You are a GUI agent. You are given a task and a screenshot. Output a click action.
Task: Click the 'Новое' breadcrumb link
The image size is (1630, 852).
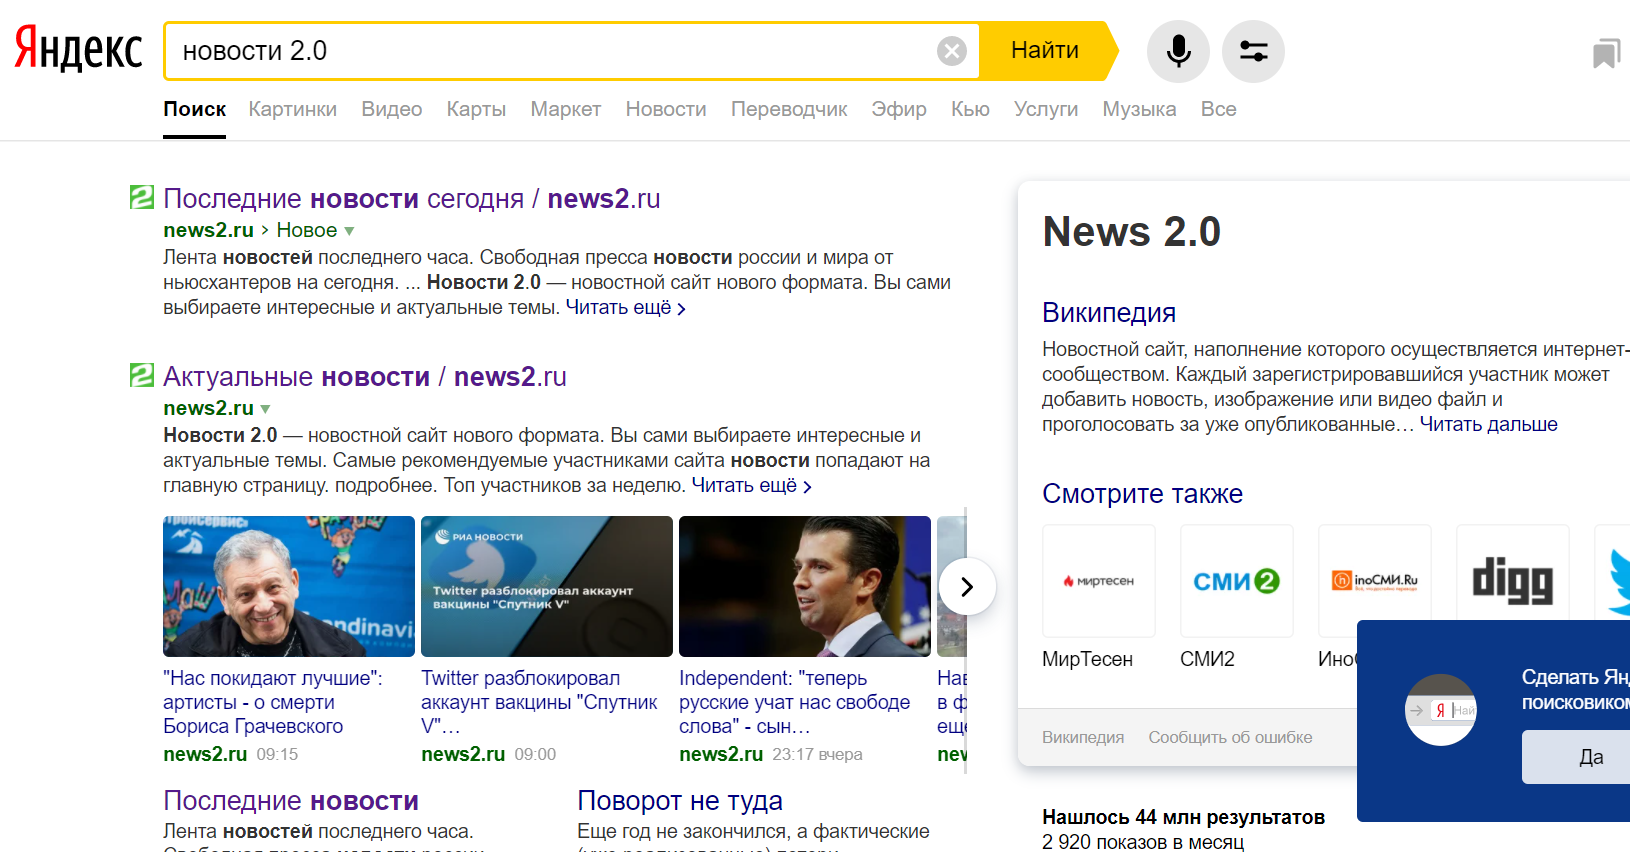tap(307, 230)
